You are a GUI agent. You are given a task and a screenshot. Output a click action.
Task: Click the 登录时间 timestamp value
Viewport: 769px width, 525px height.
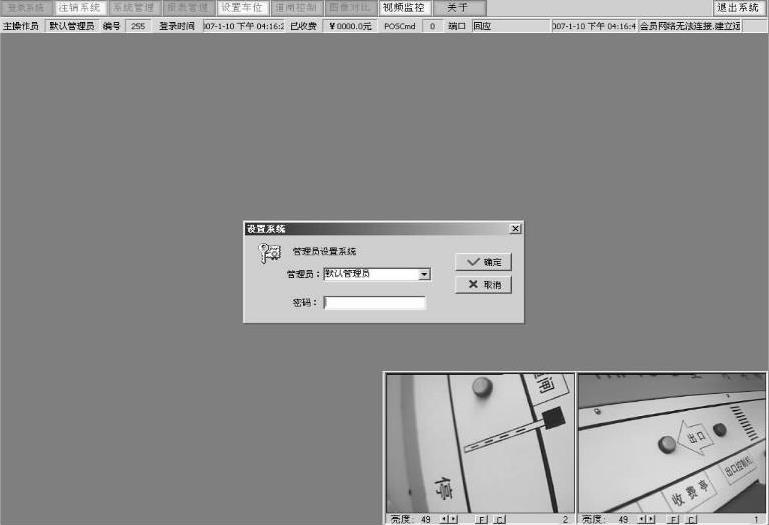pyautogui.click(x=244, y=26)
